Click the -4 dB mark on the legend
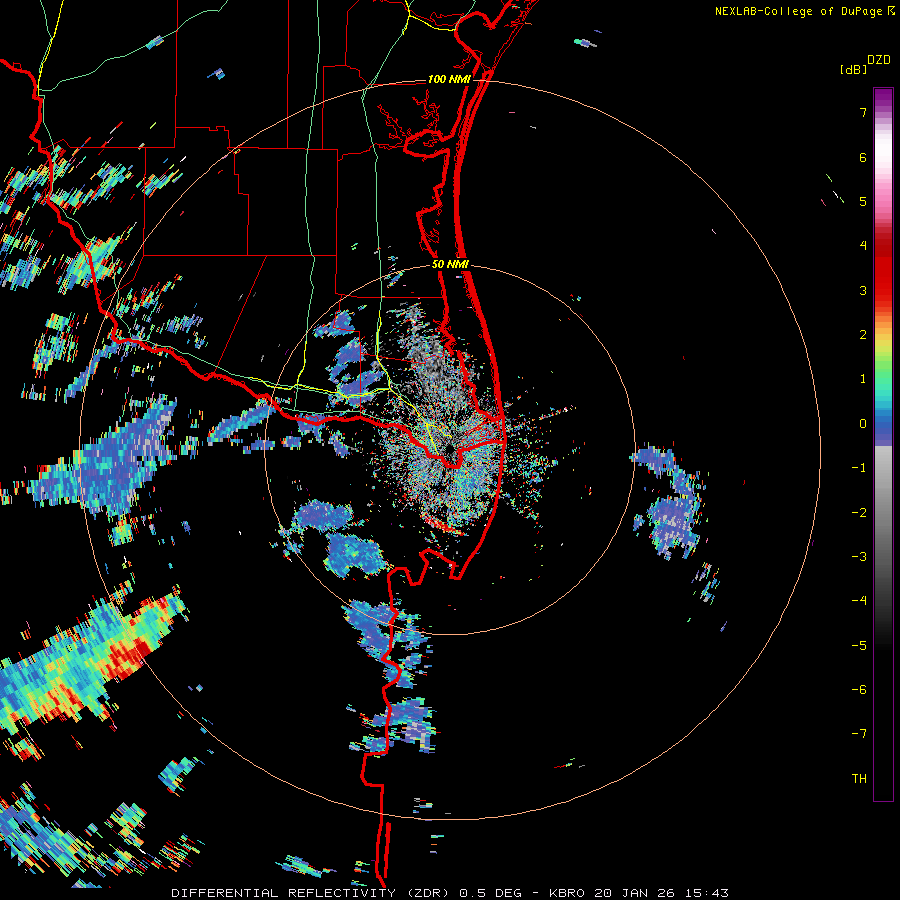Image resolution: width=900 pixels, height=900 pixels. 859,601
